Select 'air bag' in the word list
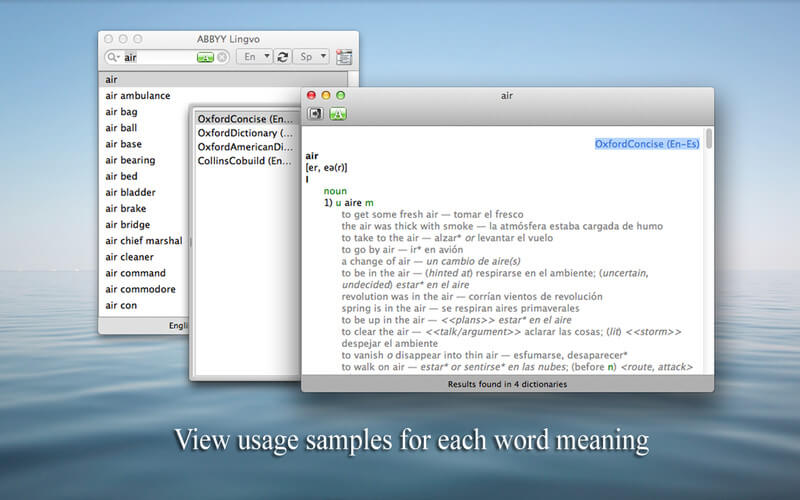This screenshot has height=500, width=800. pyautogui.click(x=121, y=112)
